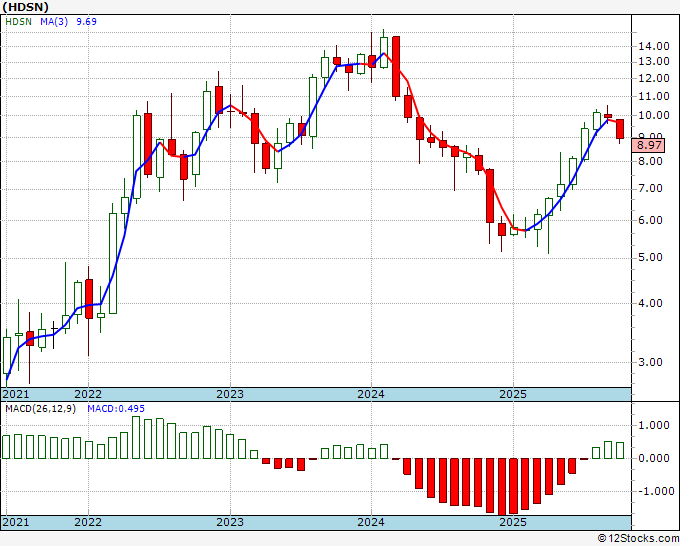
Task: Click the 1.000 MACD axis label
Action: click(x=654, y=425)
